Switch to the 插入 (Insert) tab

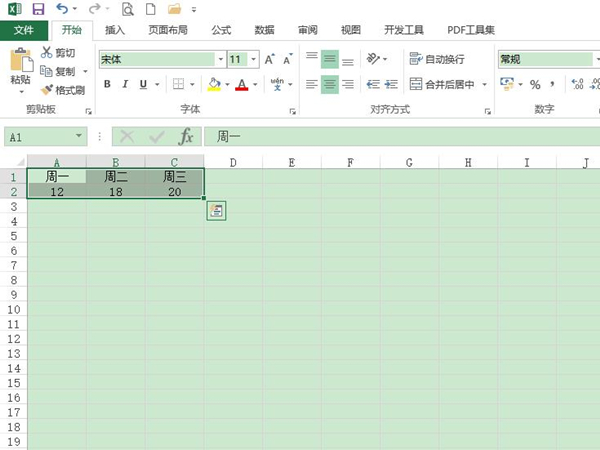point(115,31)
